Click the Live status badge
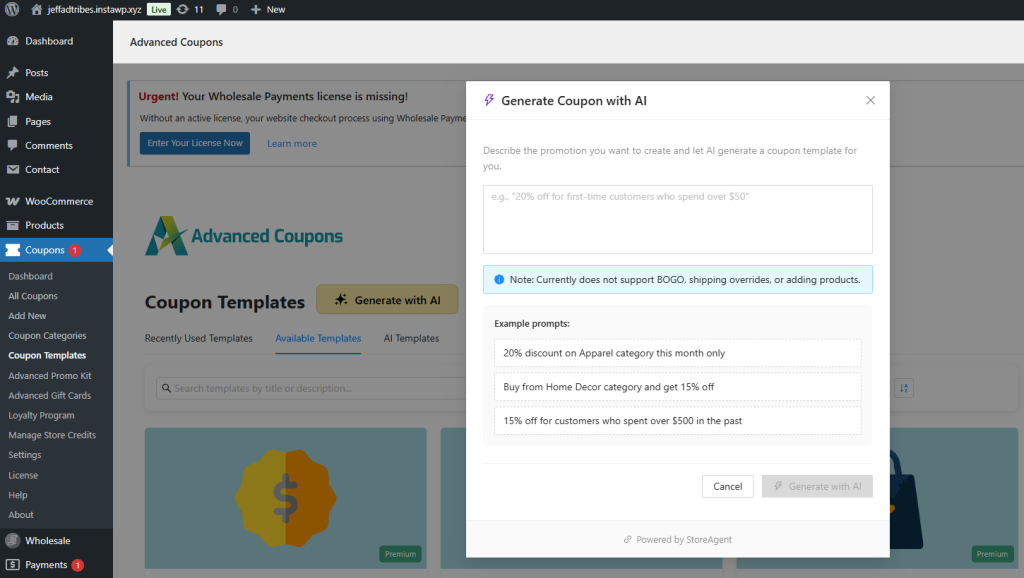 coord(159,9)
